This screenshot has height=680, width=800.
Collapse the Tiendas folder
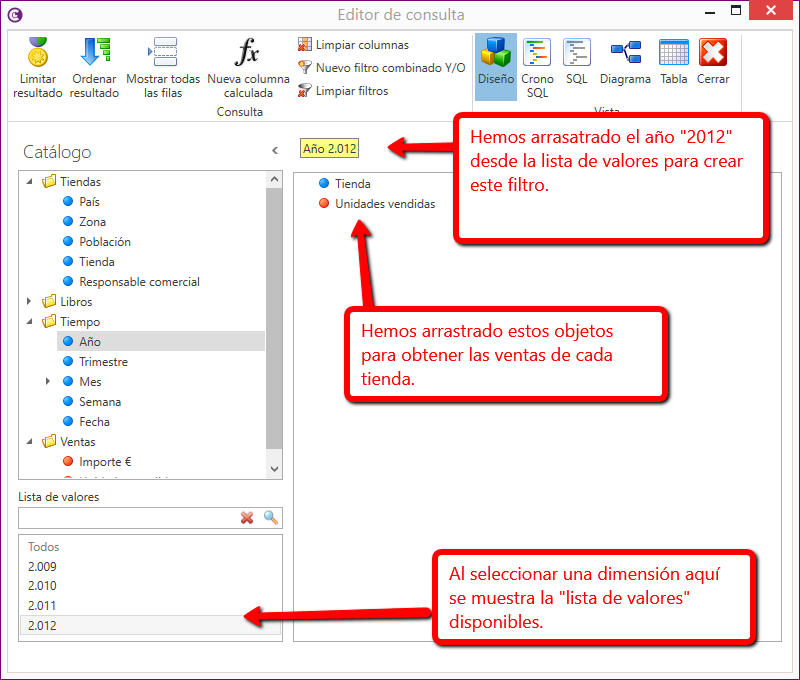point(32,182)
